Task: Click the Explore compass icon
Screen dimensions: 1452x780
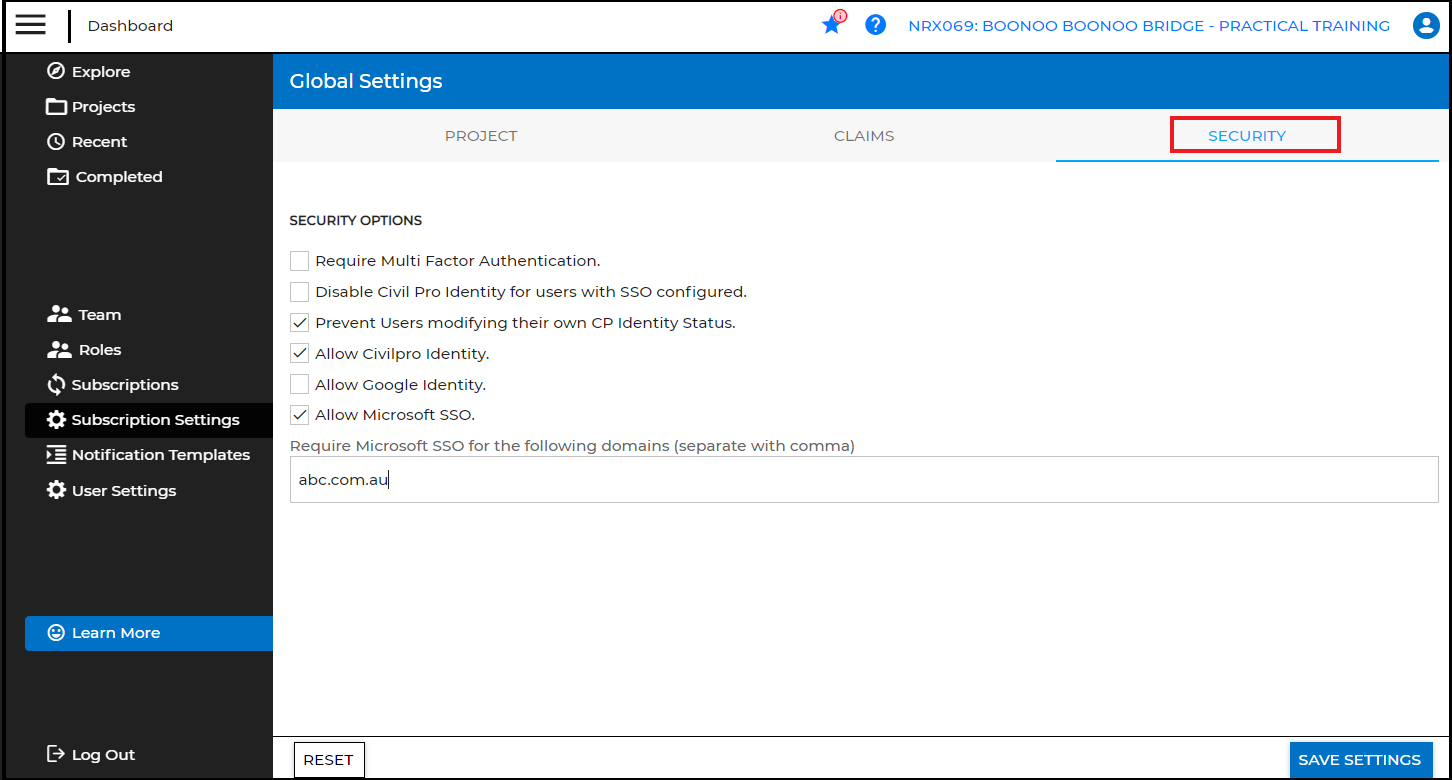Action: 56,72
